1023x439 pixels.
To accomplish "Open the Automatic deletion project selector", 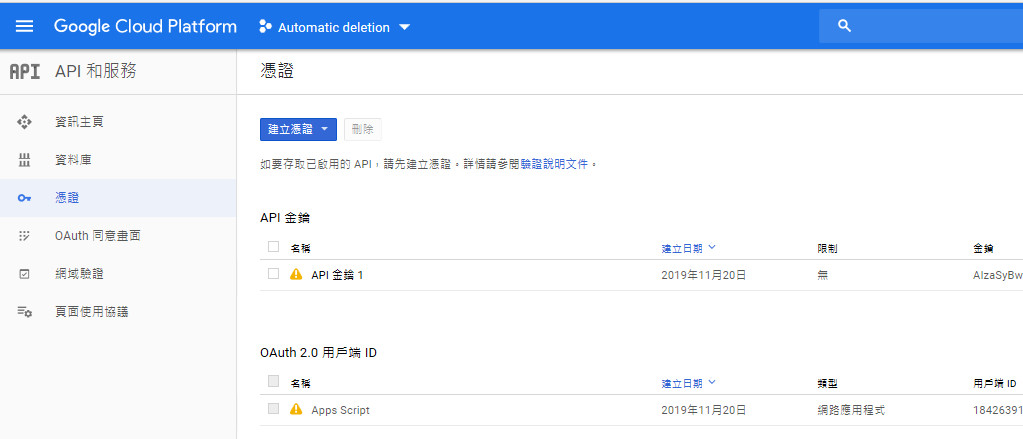I will click(335, 27).
